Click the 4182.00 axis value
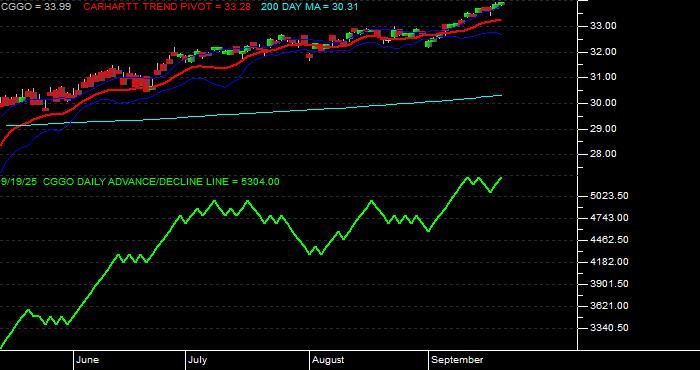This screenshot has width=700, height=370. [x=609, y=262]
